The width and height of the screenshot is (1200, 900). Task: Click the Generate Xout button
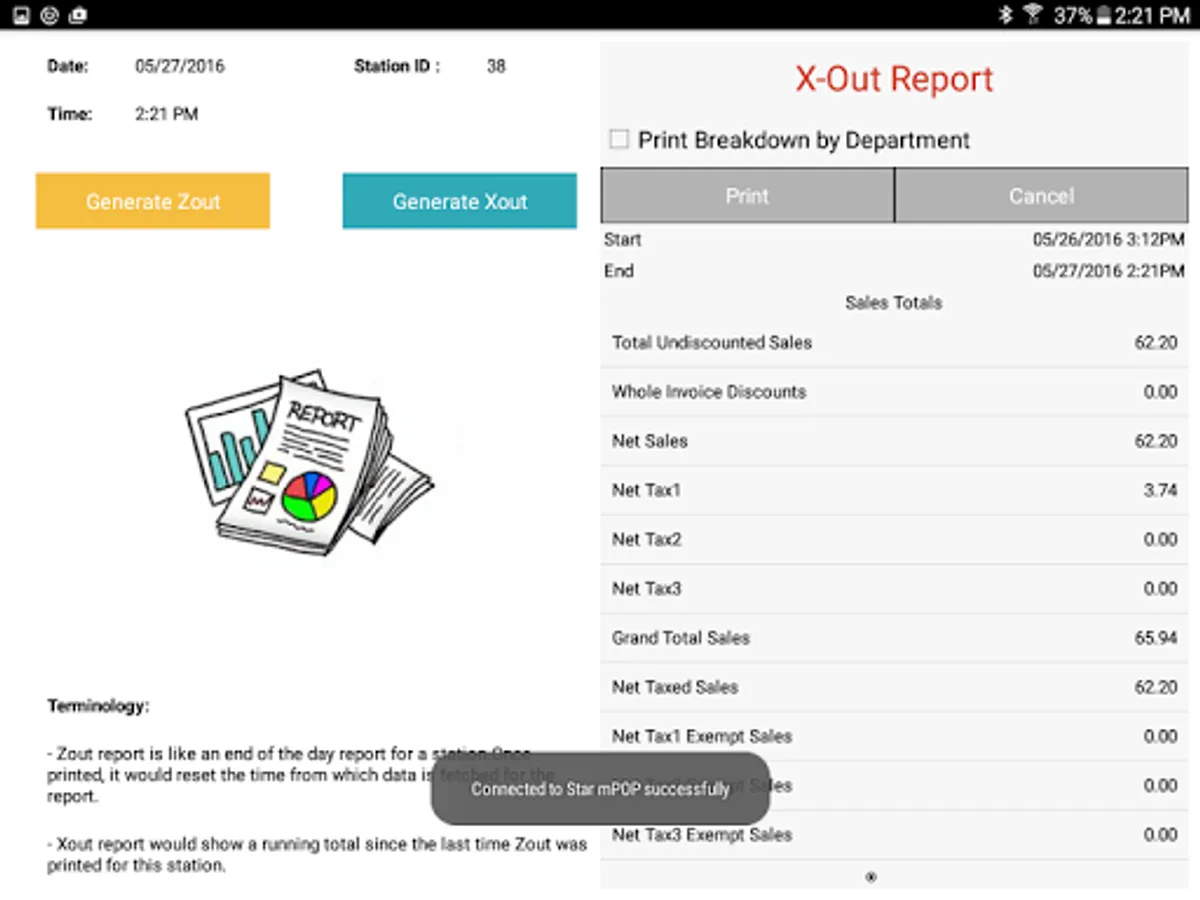[460, 201]
